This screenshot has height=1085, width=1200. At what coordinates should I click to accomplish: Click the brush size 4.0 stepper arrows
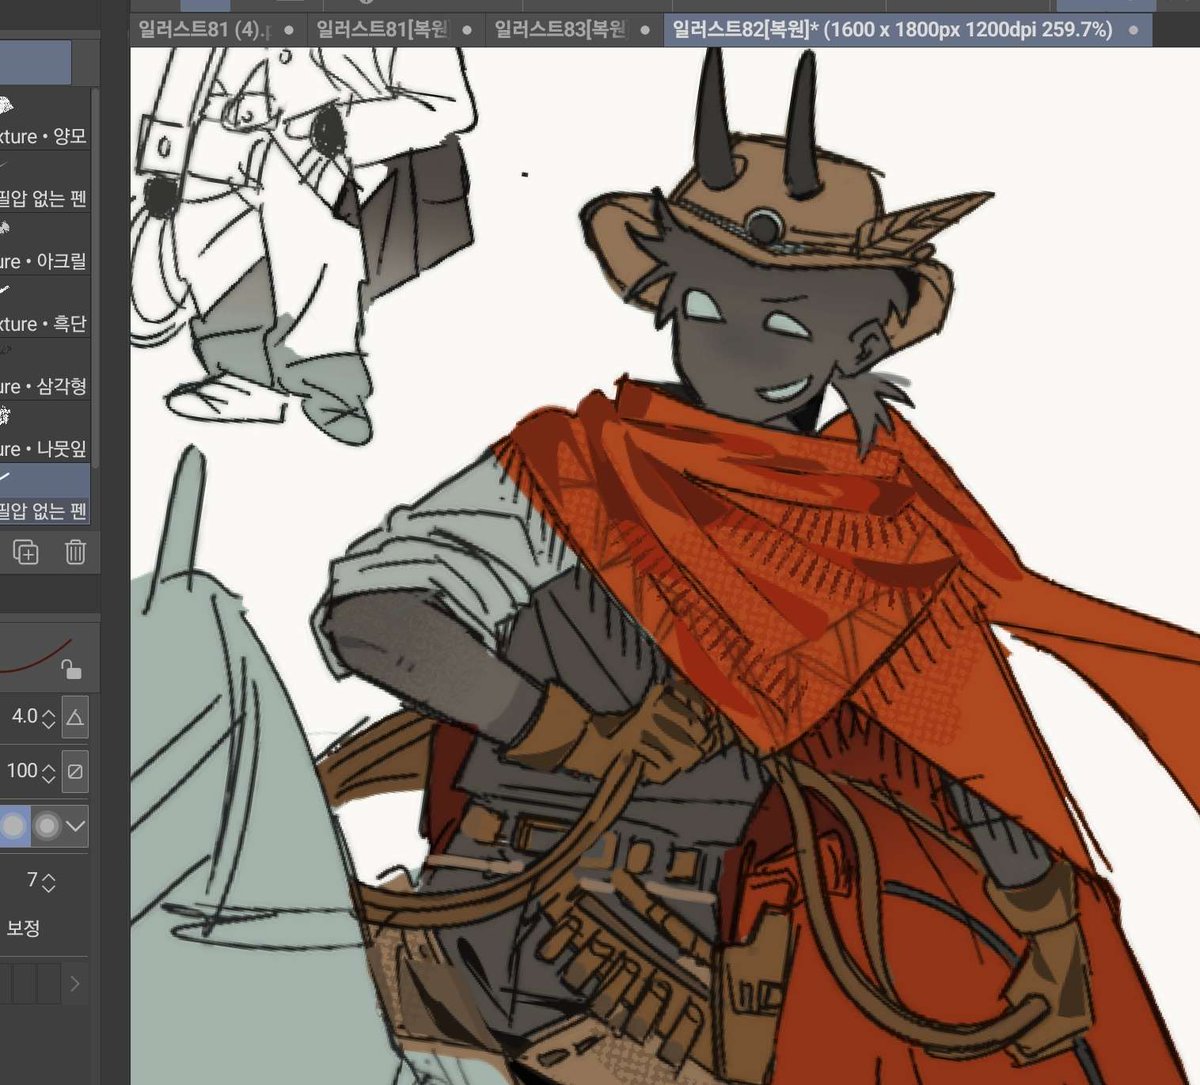(x=48, y=717)
